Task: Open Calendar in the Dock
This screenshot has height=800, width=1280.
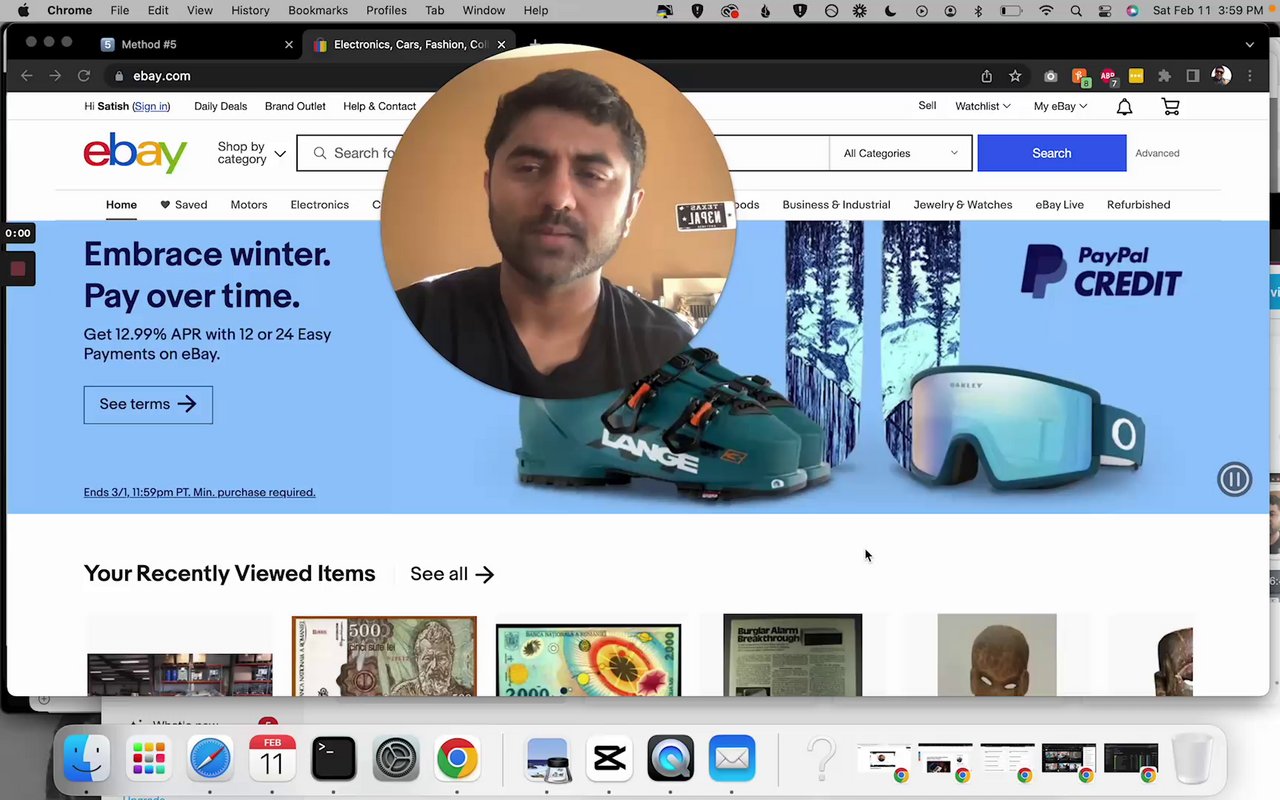Action: (x=272, y=760)
